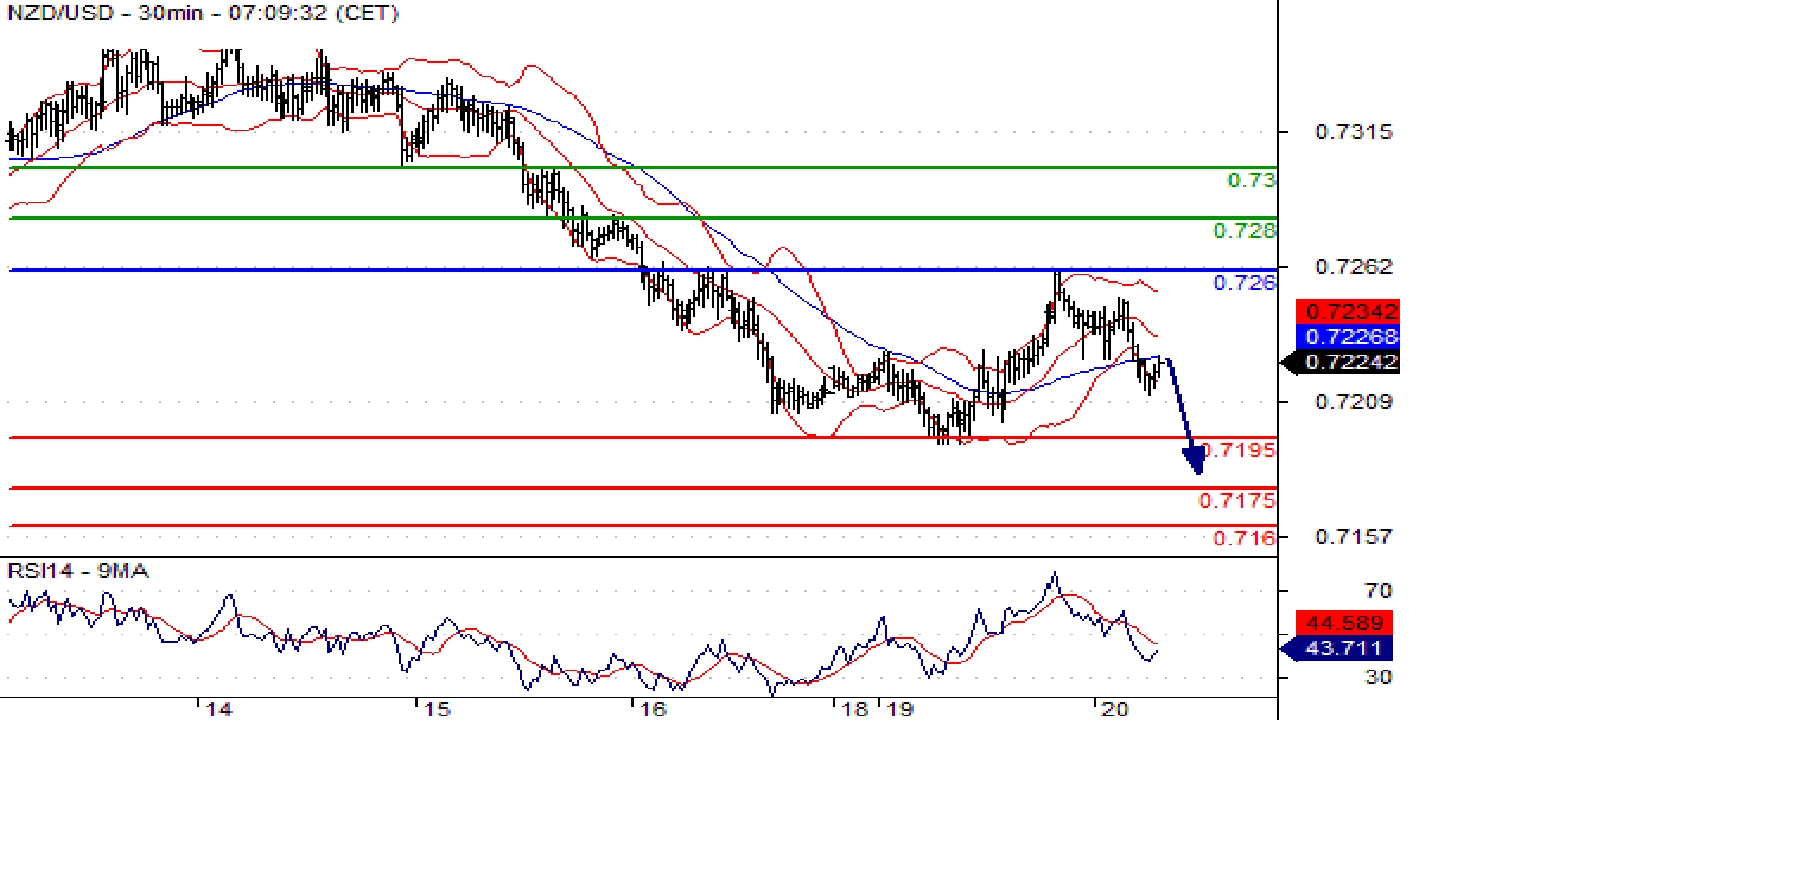This screenshot has height=874, width=1800.
Task: Click the green 0.73 resistance level label
Action: click(1251, 180)
